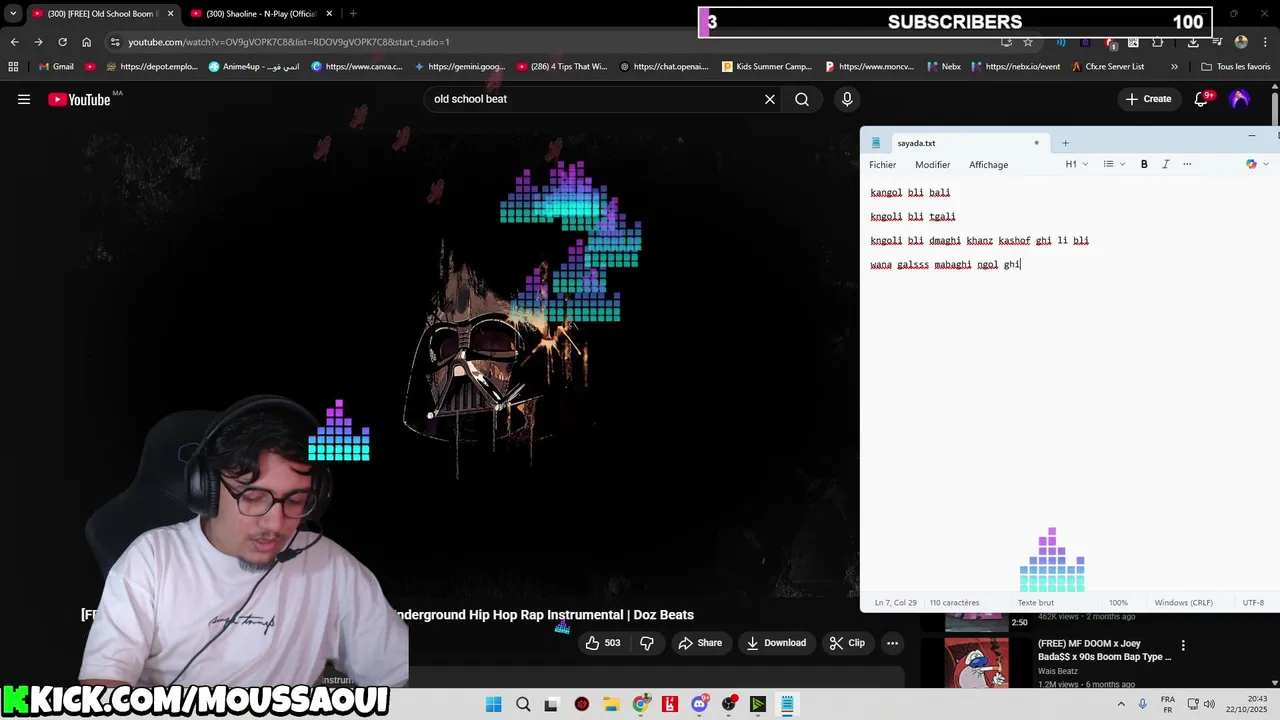This screenshot has width=1280, height=720.
Task: Open Anime4up bookmark
Action: (x=254, y=67)
